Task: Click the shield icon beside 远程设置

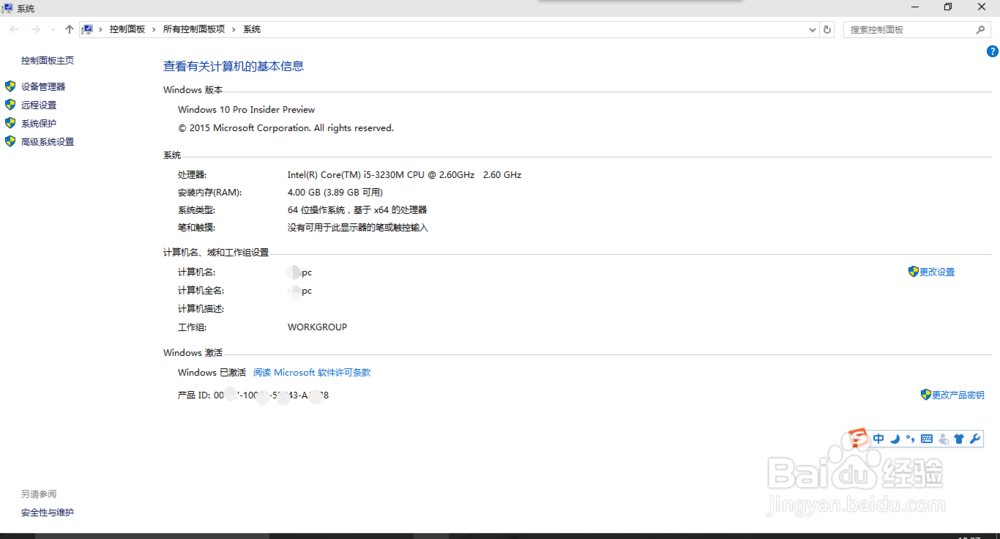Action: (10, 105)
